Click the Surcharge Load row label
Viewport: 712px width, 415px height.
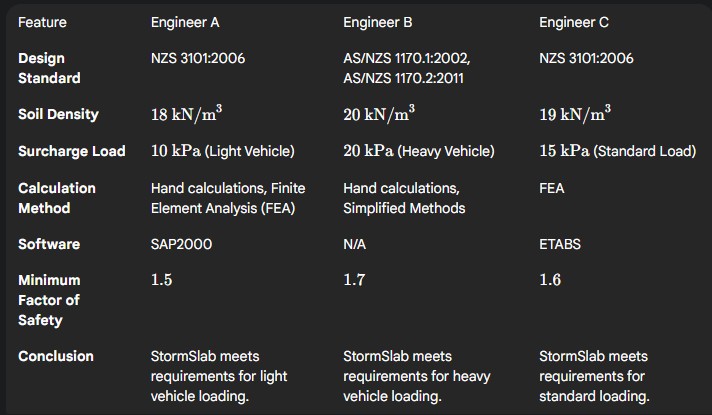(x=71, y=151)
